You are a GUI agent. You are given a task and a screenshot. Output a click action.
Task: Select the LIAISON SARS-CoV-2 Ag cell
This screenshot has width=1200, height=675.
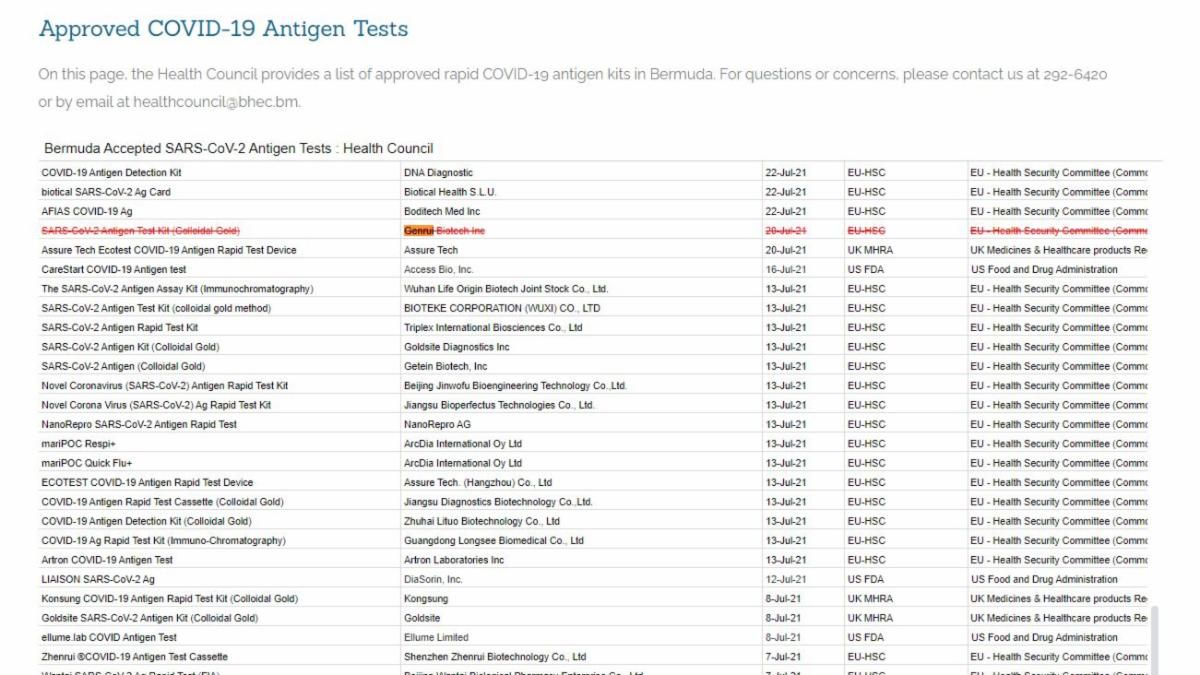[x=98, y=580]
